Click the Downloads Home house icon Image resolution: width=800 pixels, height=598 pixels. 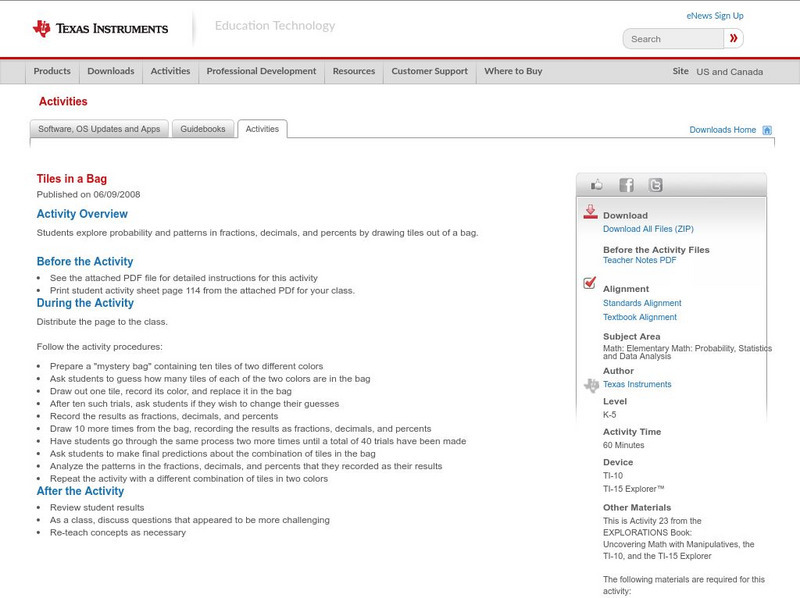[767, 130]
